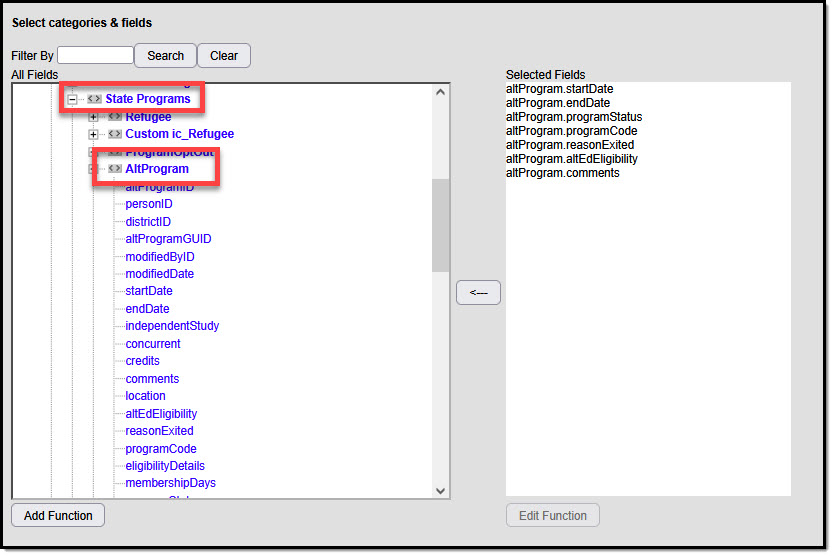833x556 pixels.
Task: Add the startDate field from All Fields
Action: (x=149, y=291)
